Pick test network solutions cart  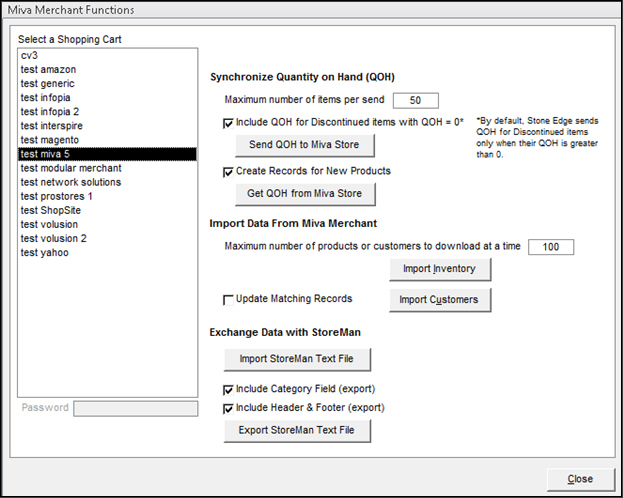107,182
